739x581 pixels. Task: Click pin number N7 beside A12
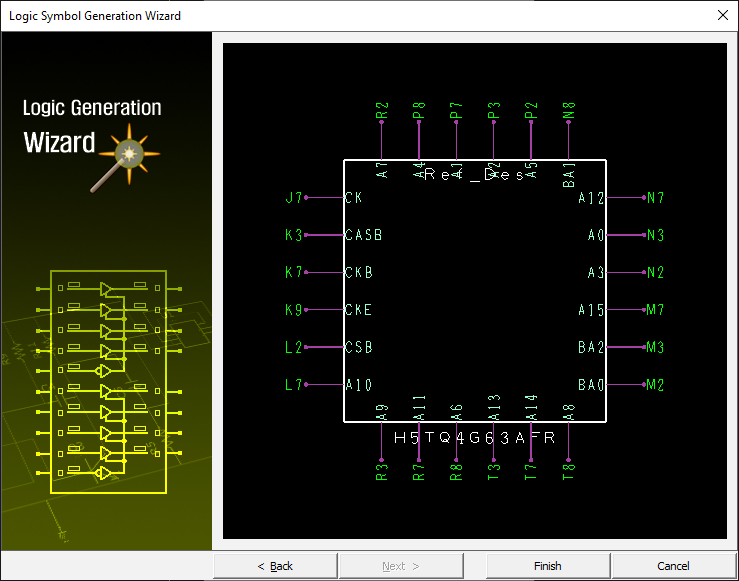click(x=655, y=198)
